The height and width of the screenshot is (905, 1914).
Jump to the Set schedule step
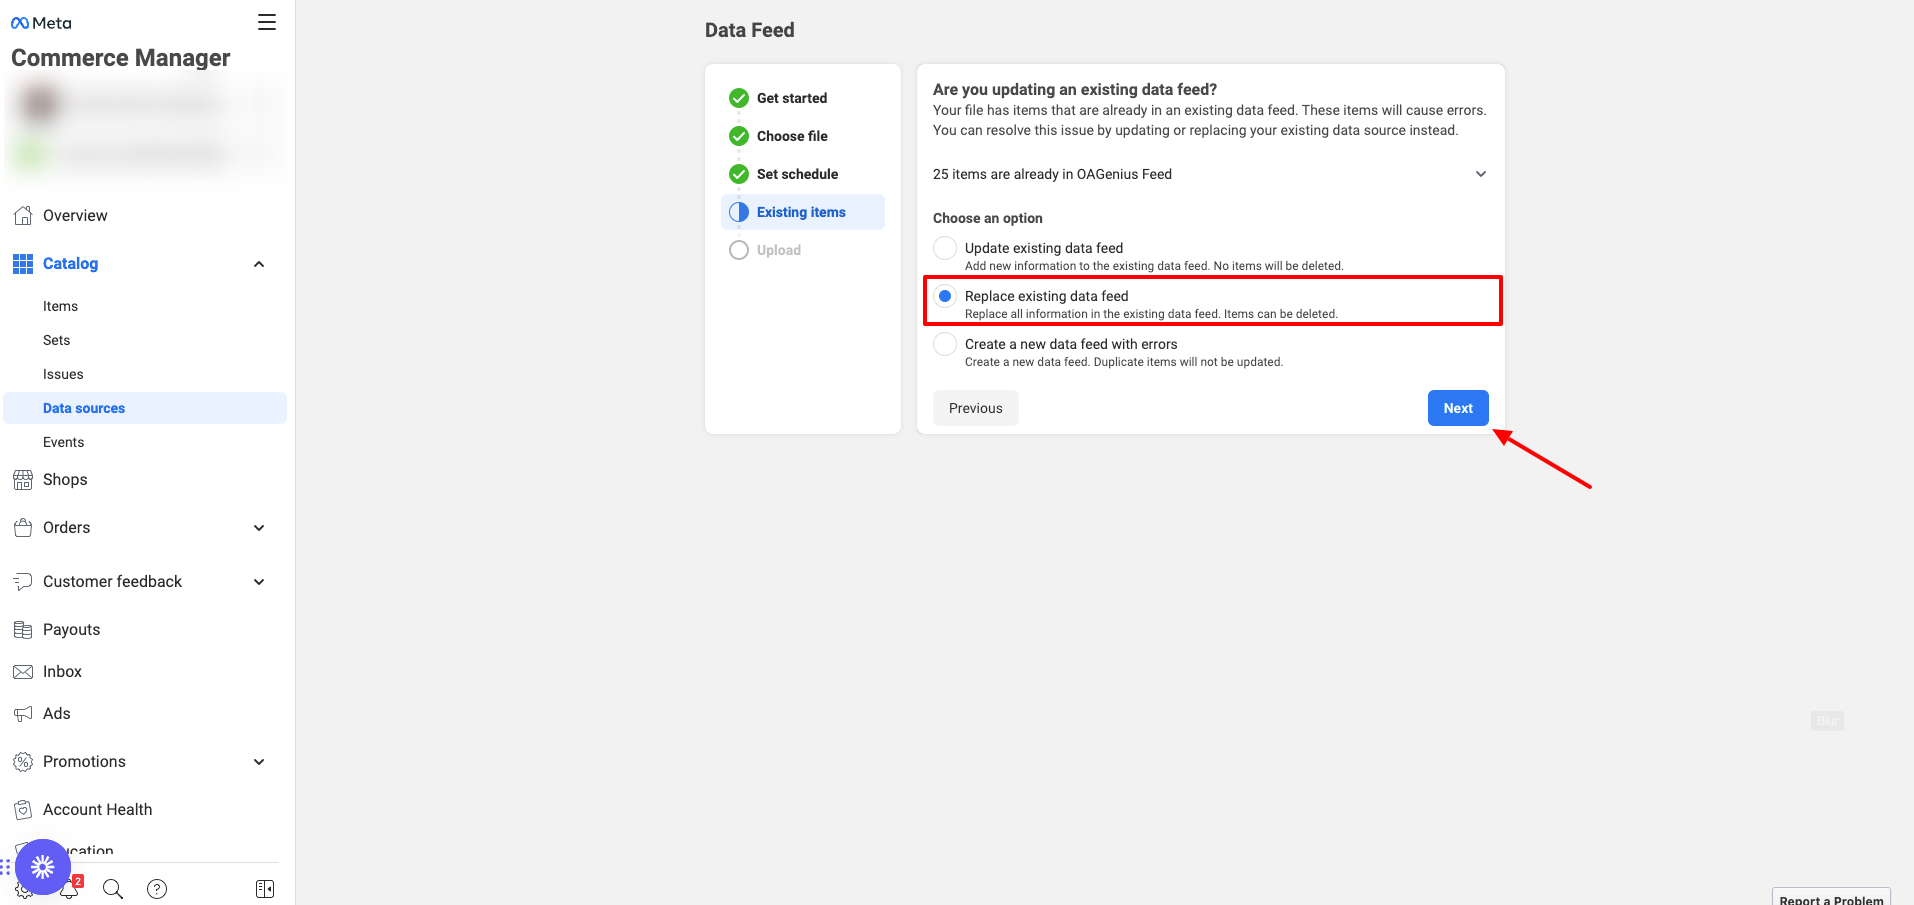797,174
